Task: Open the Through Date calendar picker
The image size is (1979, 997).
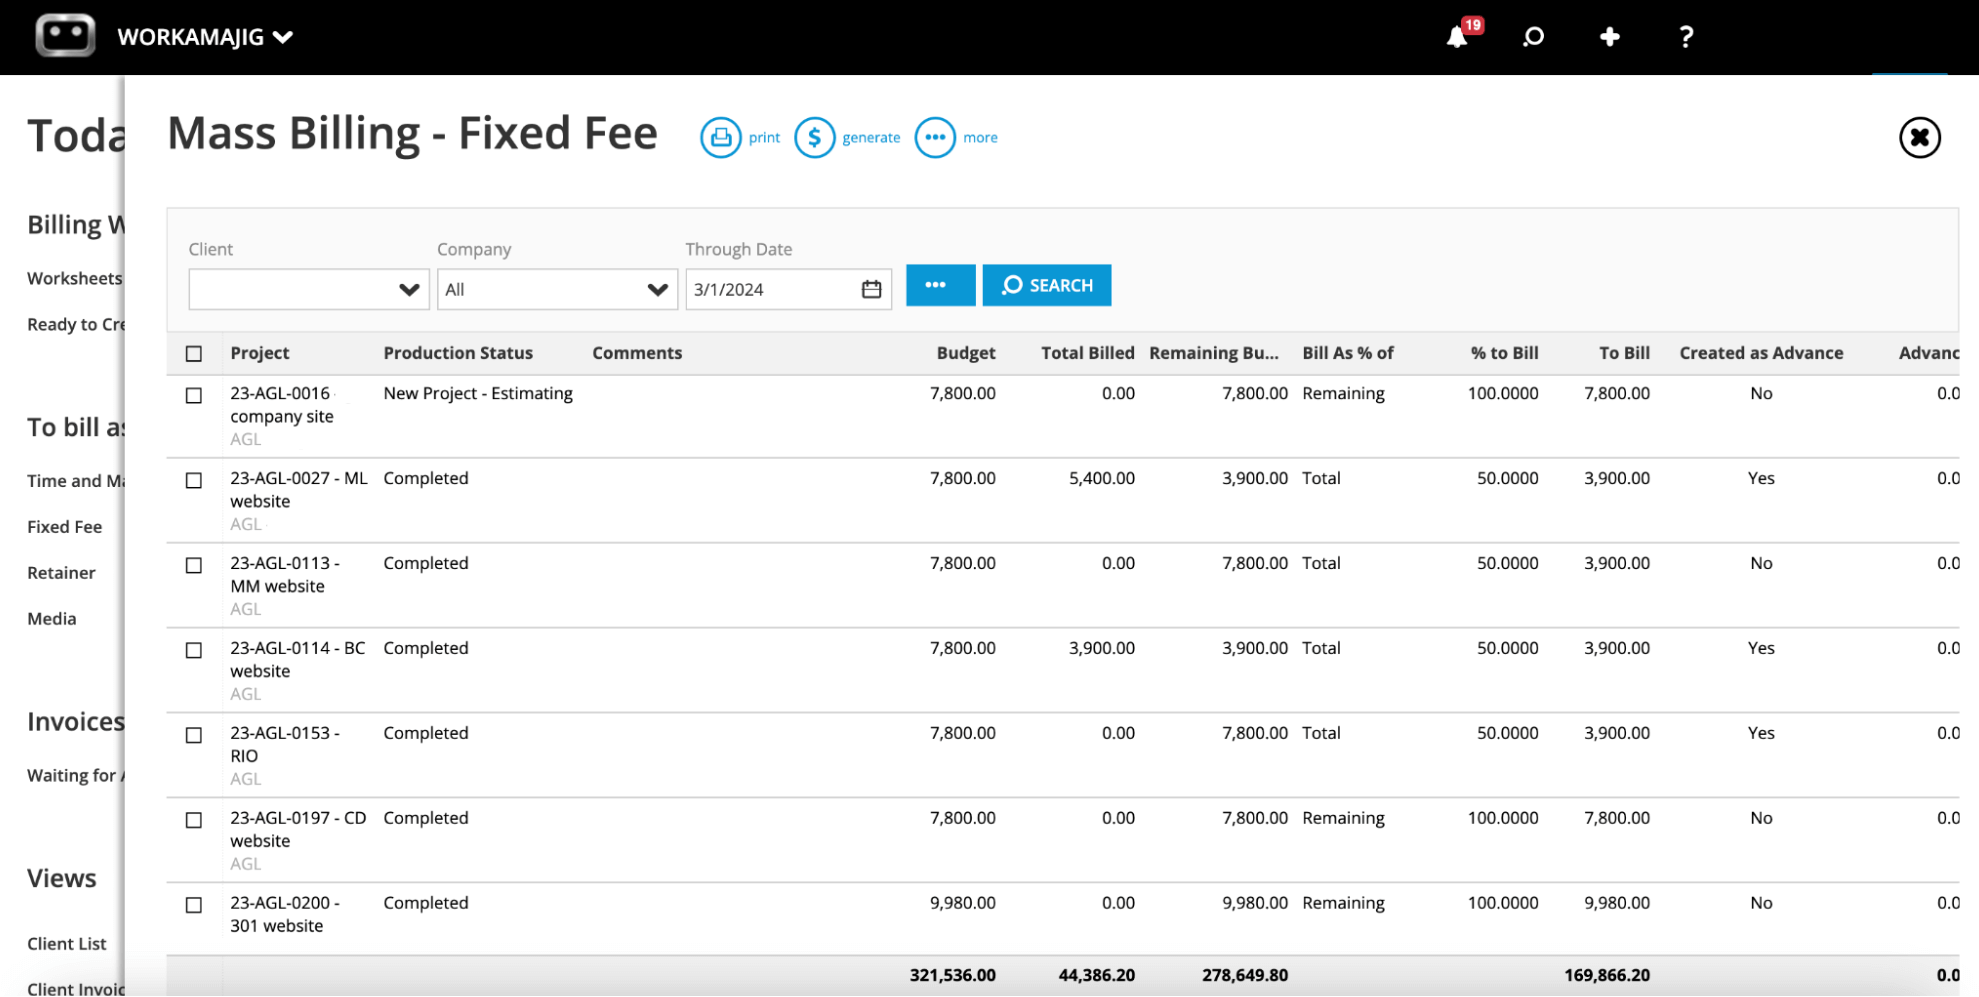Action: pyautogui.click(x=869, y=288)
